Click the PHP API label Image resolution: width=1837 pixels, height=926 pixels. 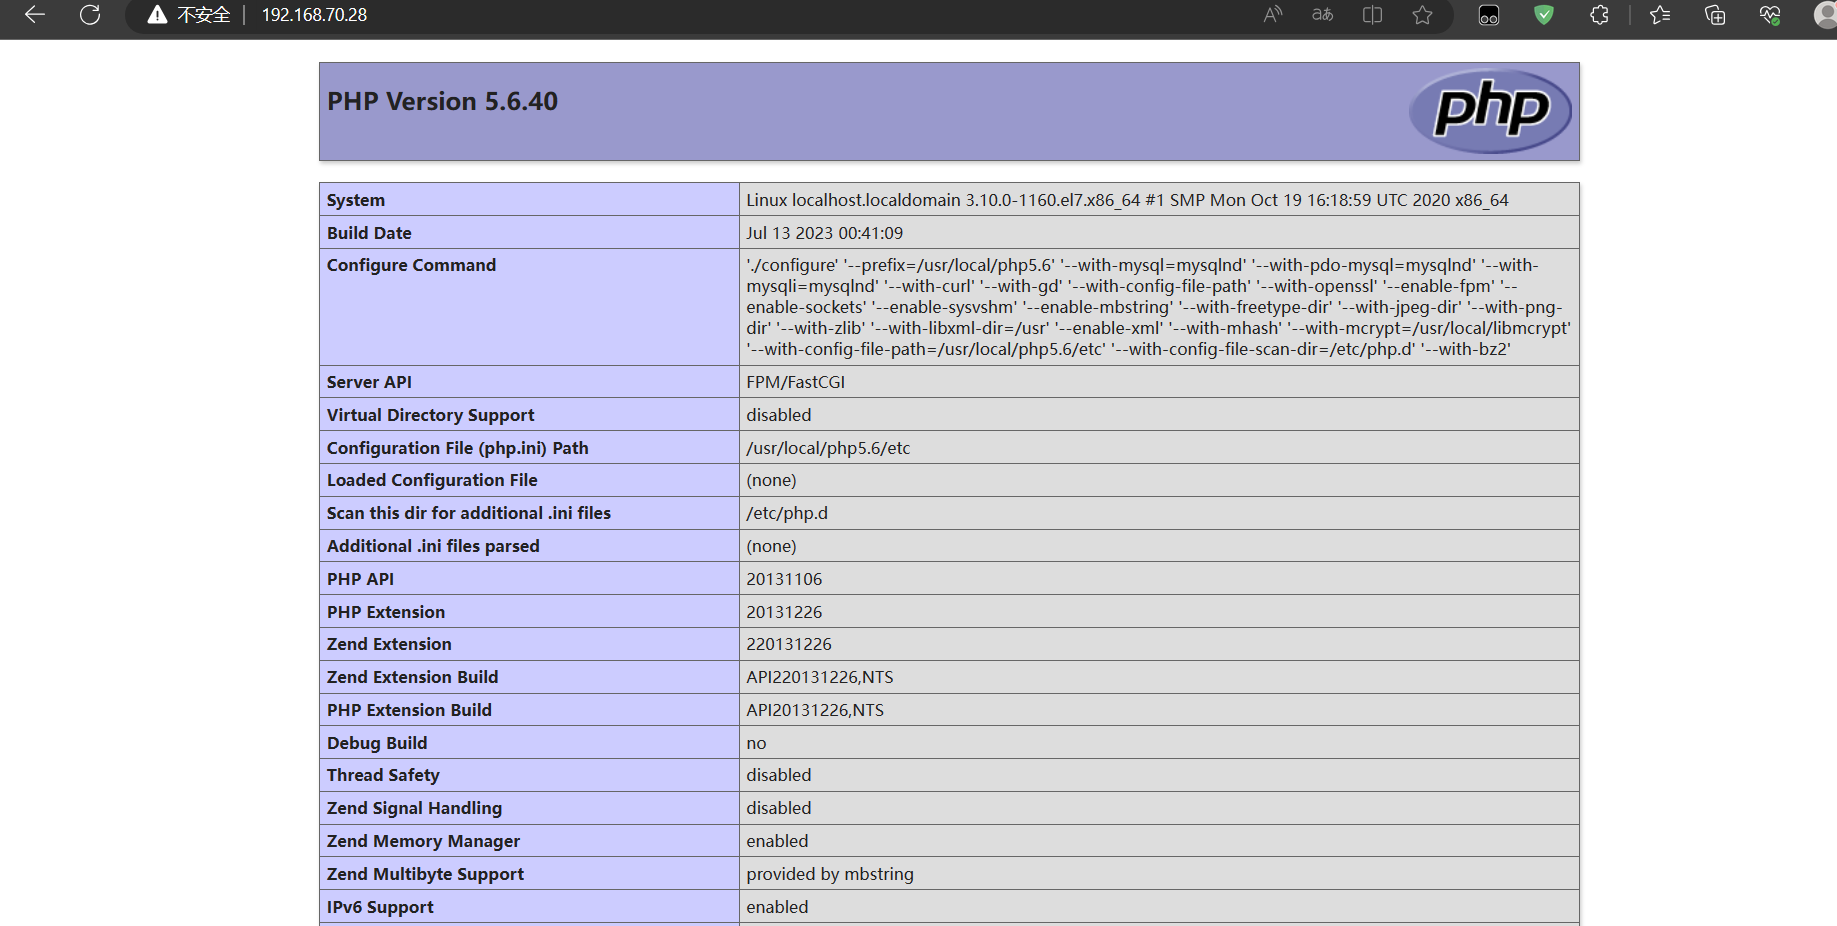[x=360, y=579]
